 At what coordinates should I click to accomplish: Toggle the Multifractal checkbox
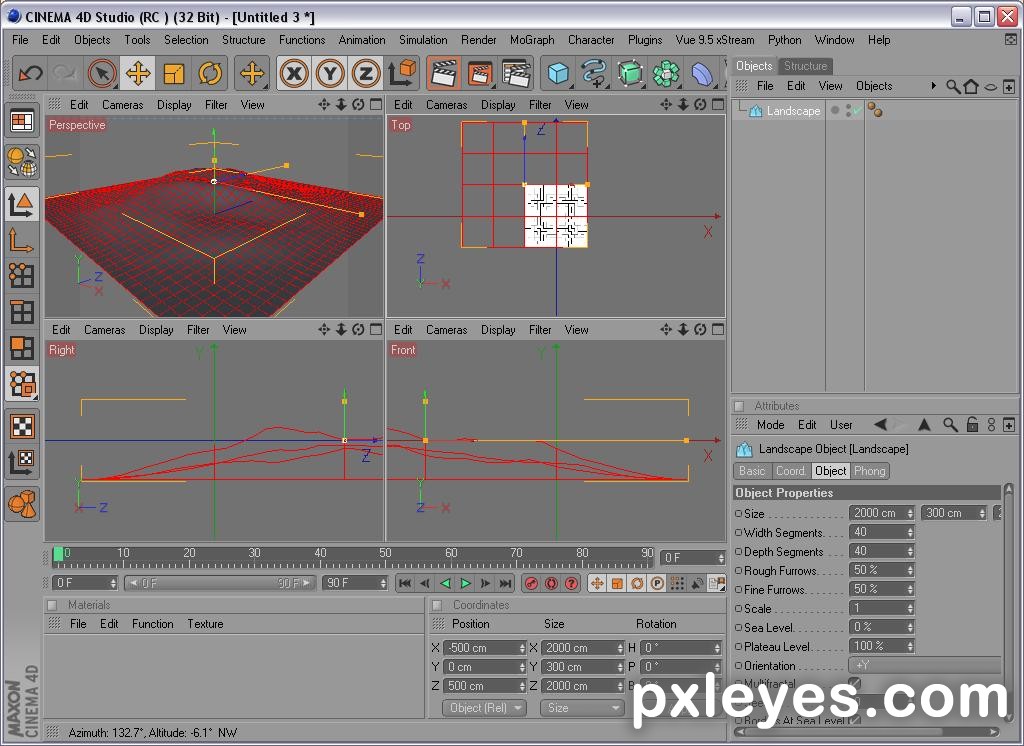tap(854, 683)
